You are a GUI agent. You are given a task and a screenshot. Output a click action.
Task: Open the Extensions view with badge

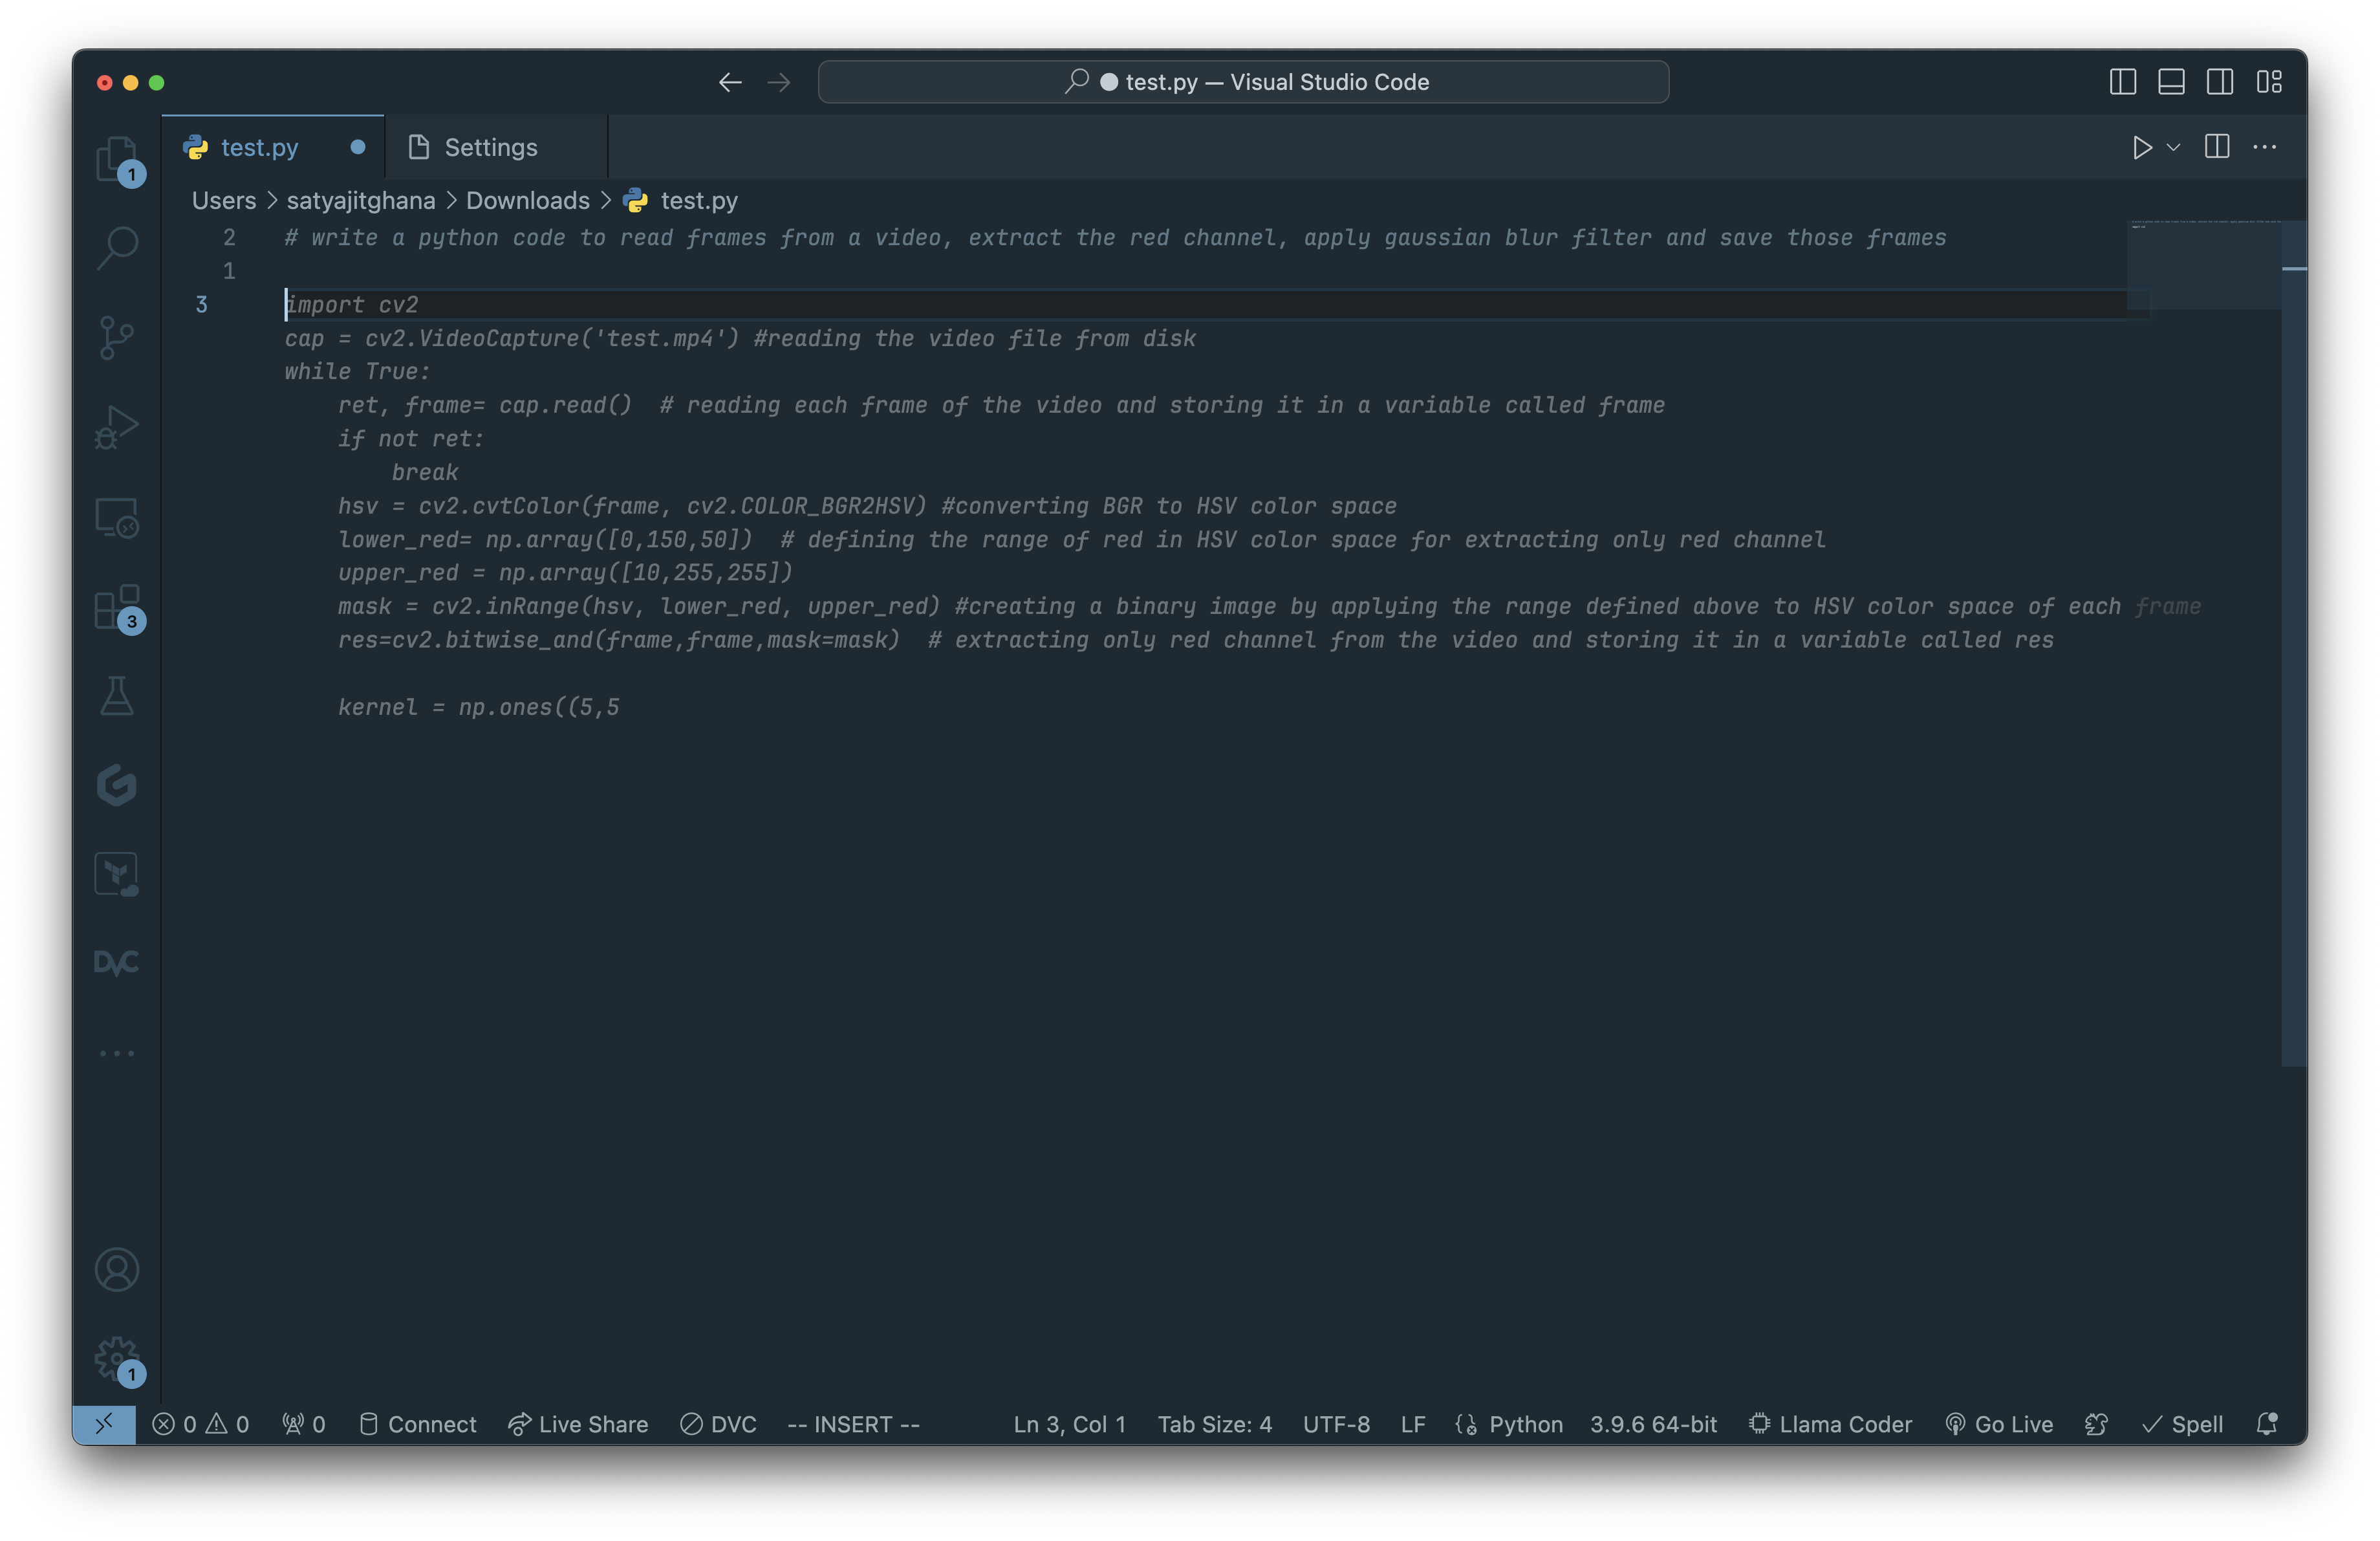[x=117, y=607]
